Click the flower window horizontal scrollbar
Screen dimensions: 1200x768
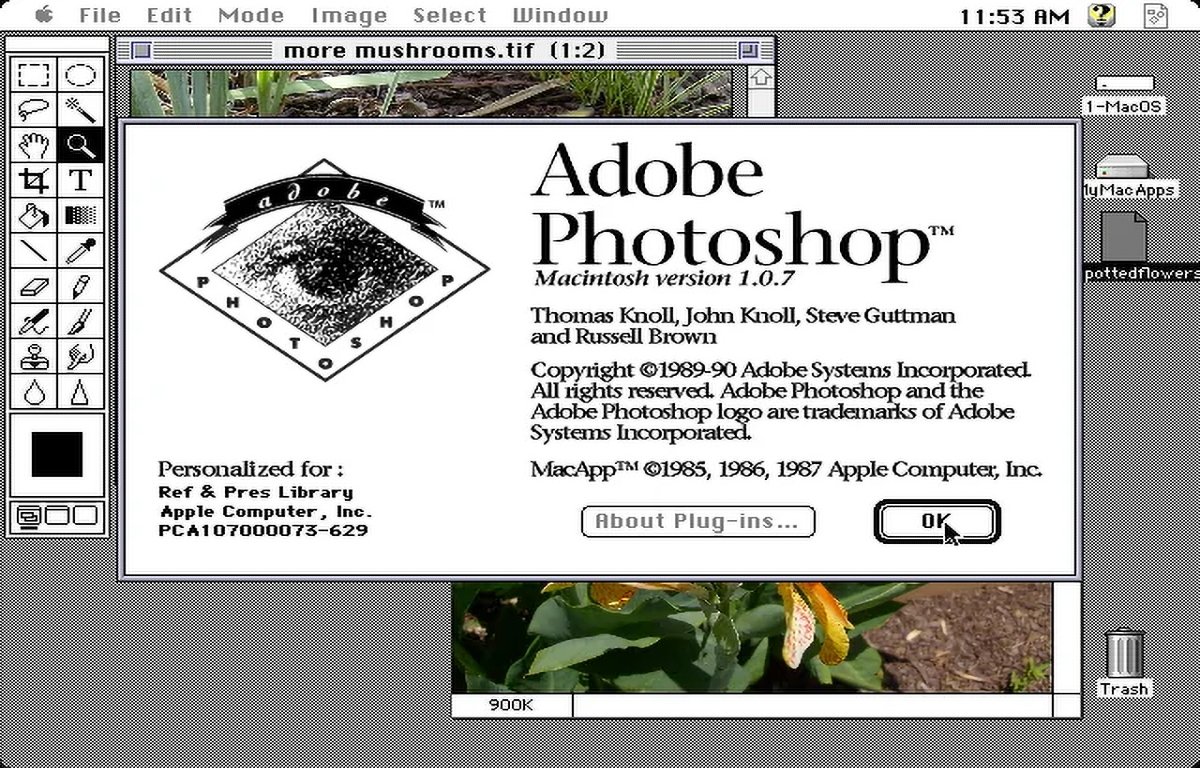click(812, 705)
